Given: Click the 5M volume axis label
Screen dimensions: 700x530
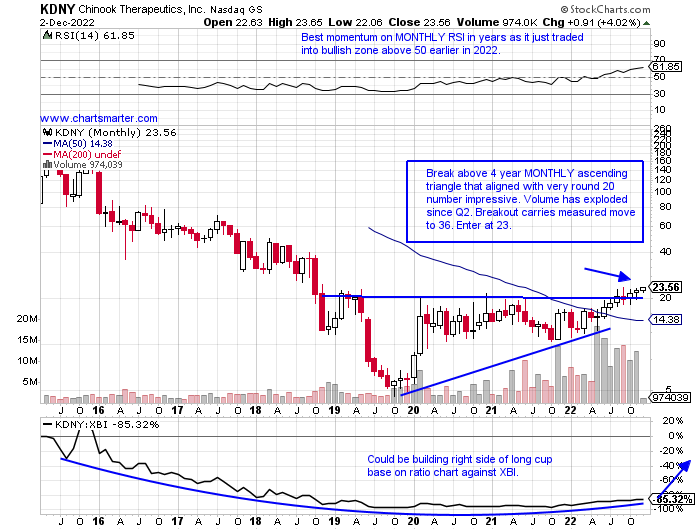Looking at the screenshot, I should (x=29, y=382).
